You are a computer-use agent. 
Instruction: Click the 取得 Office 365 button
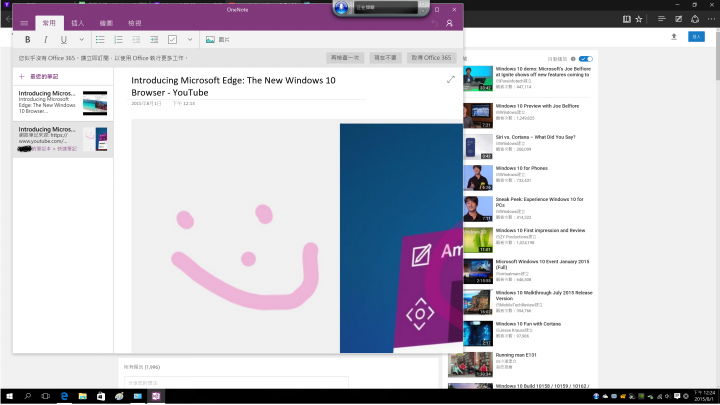[431, 58]
